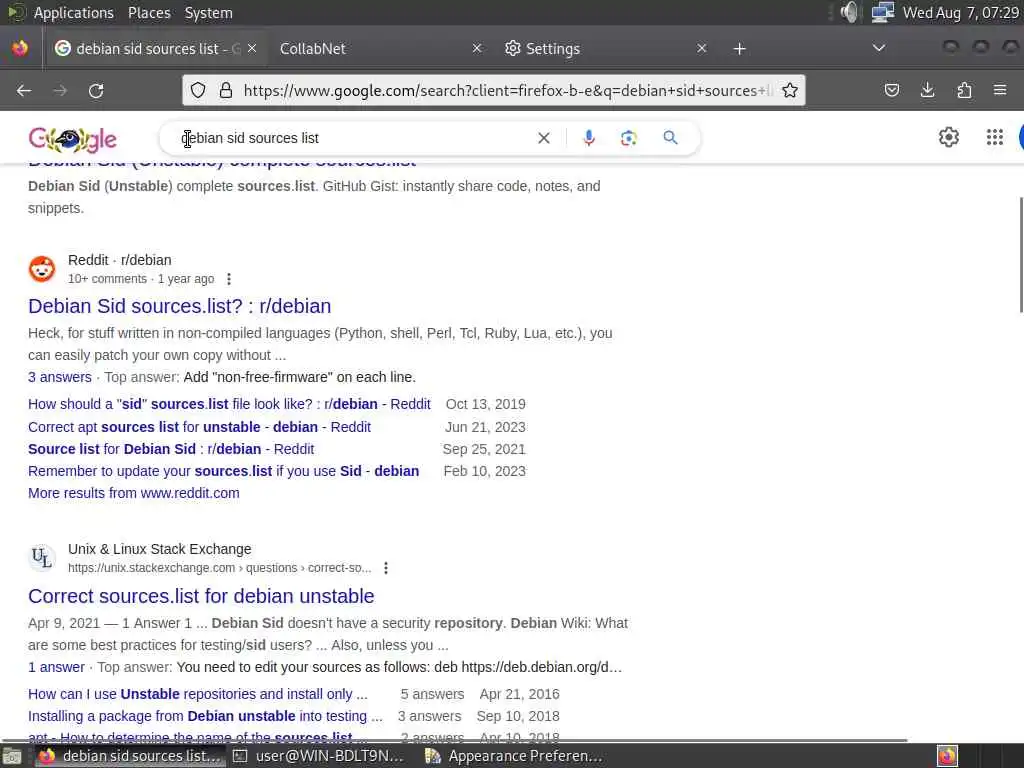Open the volume control in system tray
This screenshot has height=768, width=1024.
(x=849, y=12)
